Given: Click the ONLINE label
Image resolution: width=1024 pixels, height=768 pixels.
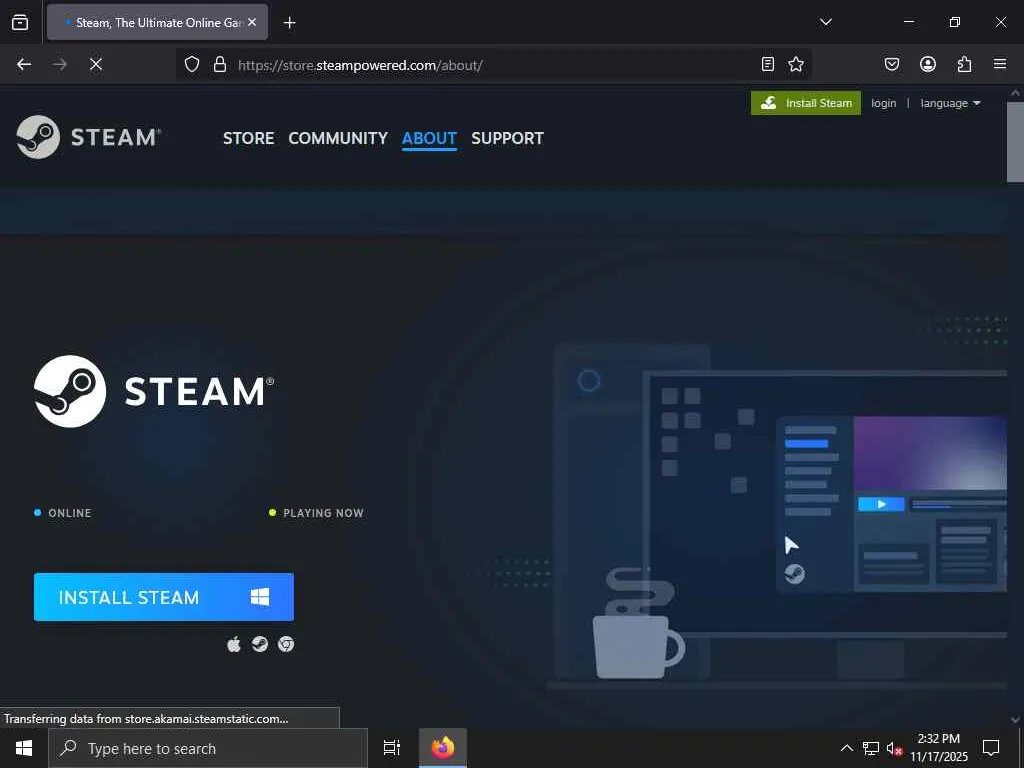Looking at the screenshot, I should click(70, 513).
